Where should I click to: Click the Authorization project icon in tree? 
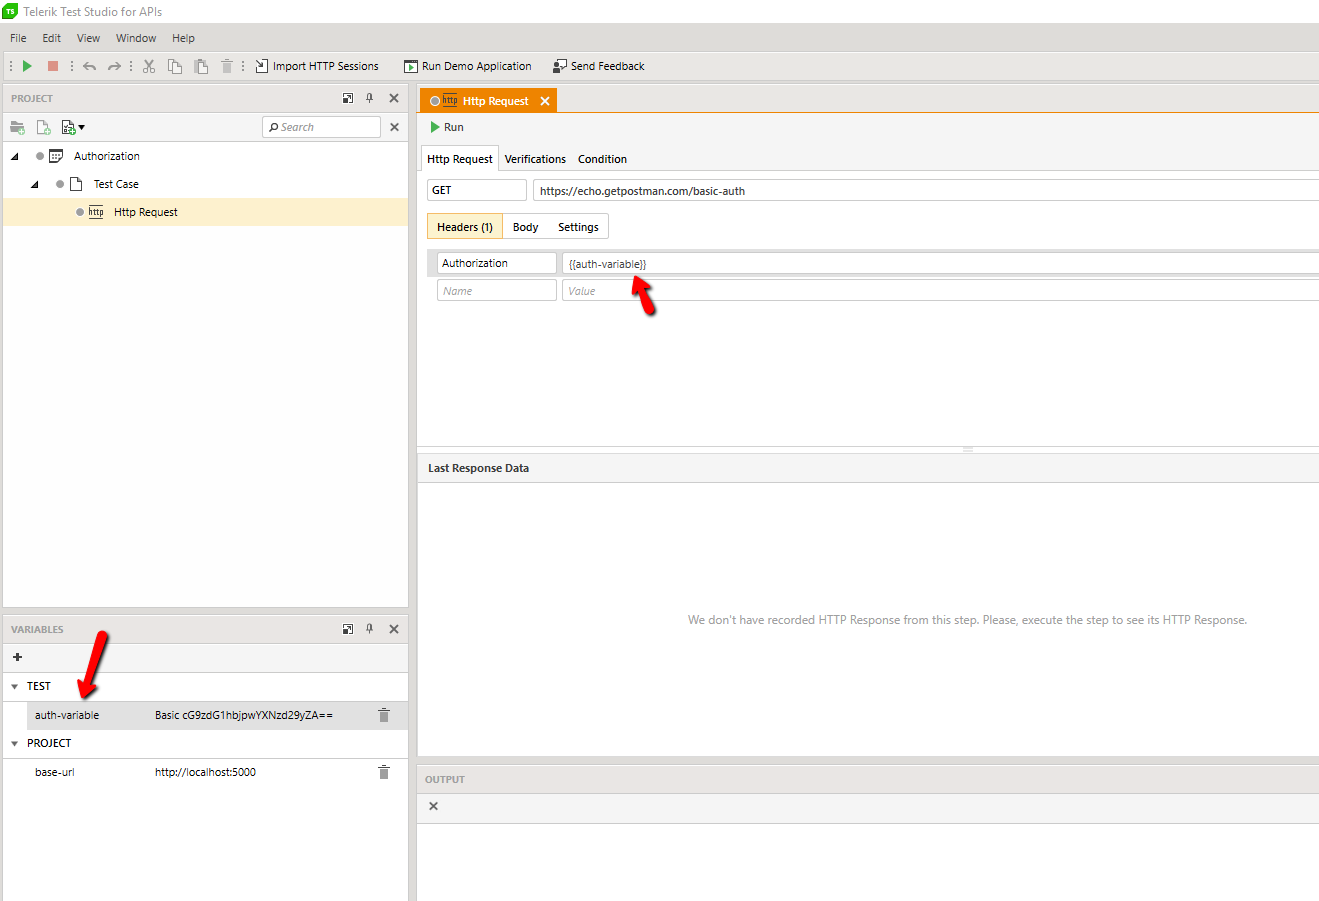(56, 156)
